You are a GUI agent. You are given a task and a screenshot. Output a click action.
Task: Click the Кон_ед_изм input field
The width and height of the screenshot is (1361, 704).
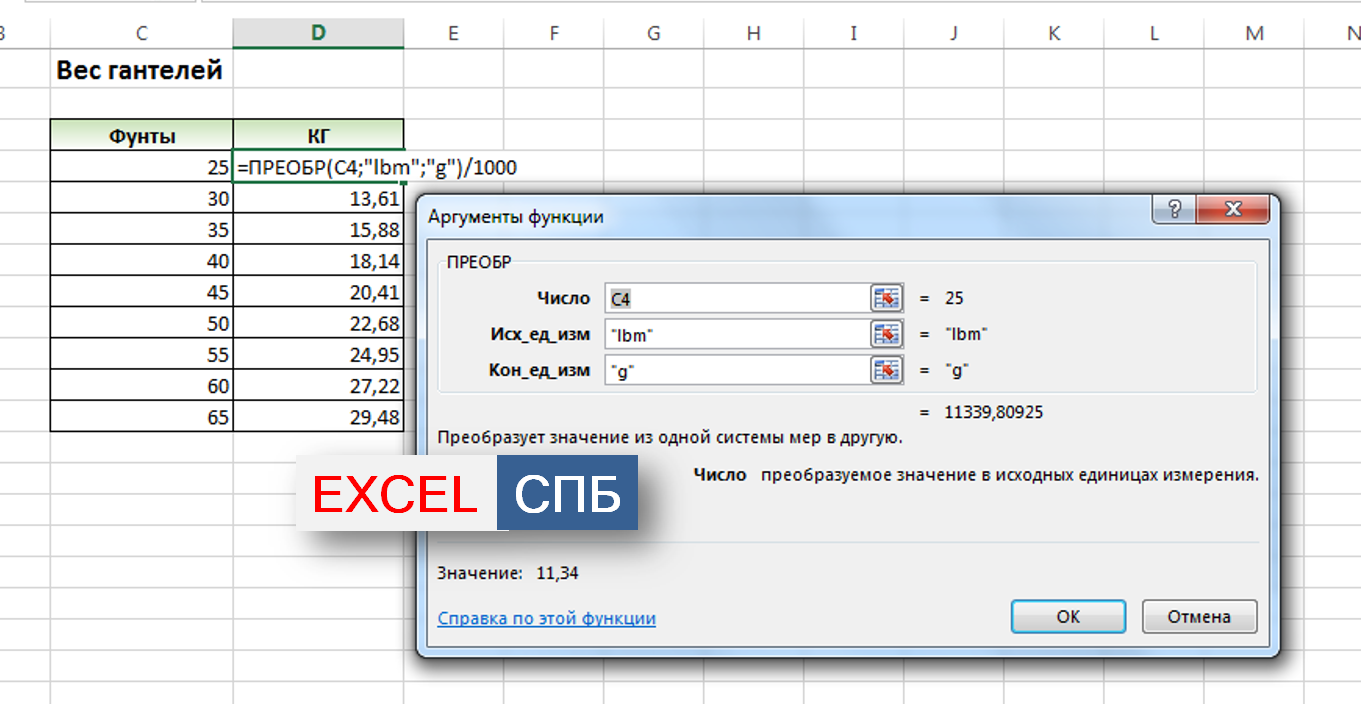[x=736, y=370]
